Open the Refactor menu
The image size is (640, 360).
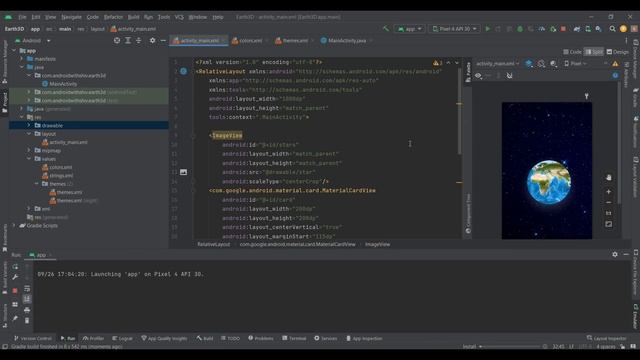point(113,17)
